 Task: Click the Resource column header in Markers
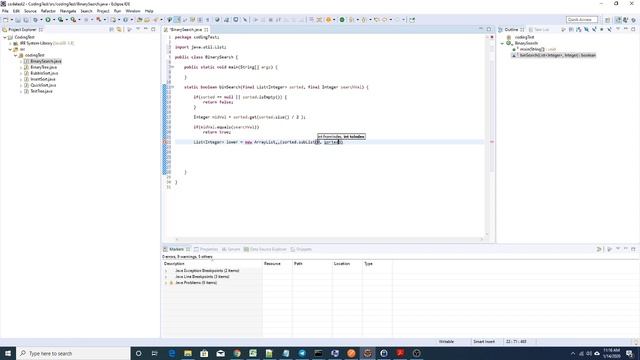pyautogui.click(x=277, y=264)
